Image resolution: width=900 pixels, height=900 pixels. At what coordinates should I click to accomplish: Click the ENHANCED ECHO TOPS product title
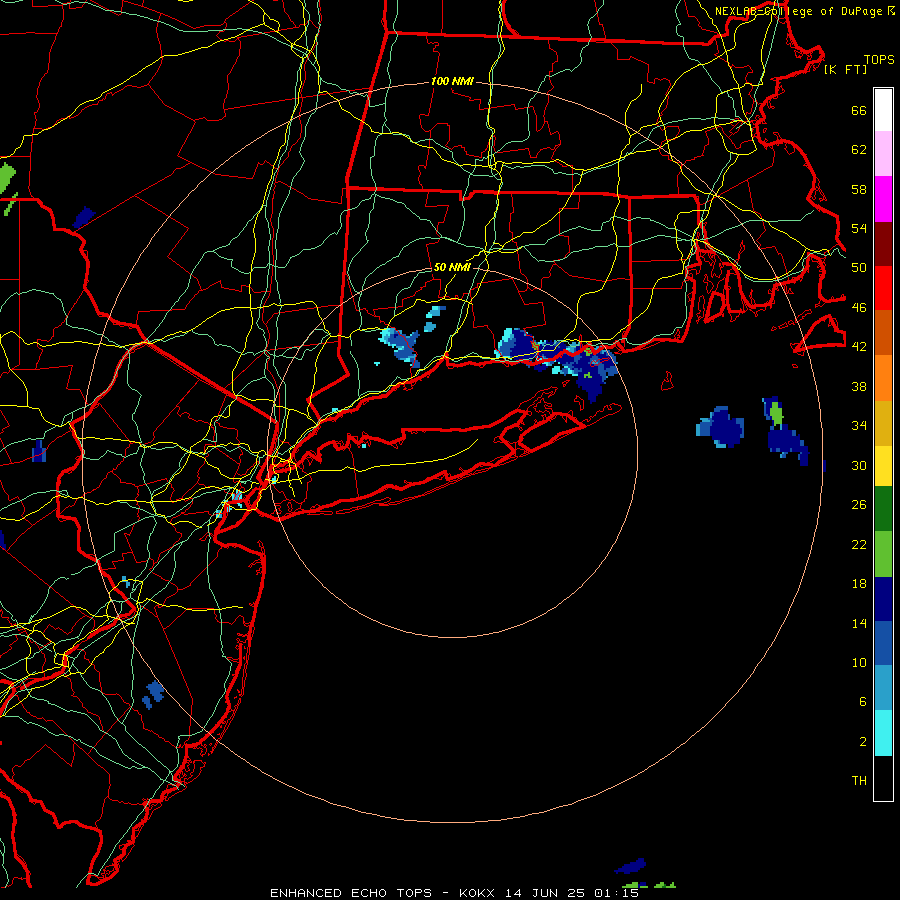click(351, 893)
